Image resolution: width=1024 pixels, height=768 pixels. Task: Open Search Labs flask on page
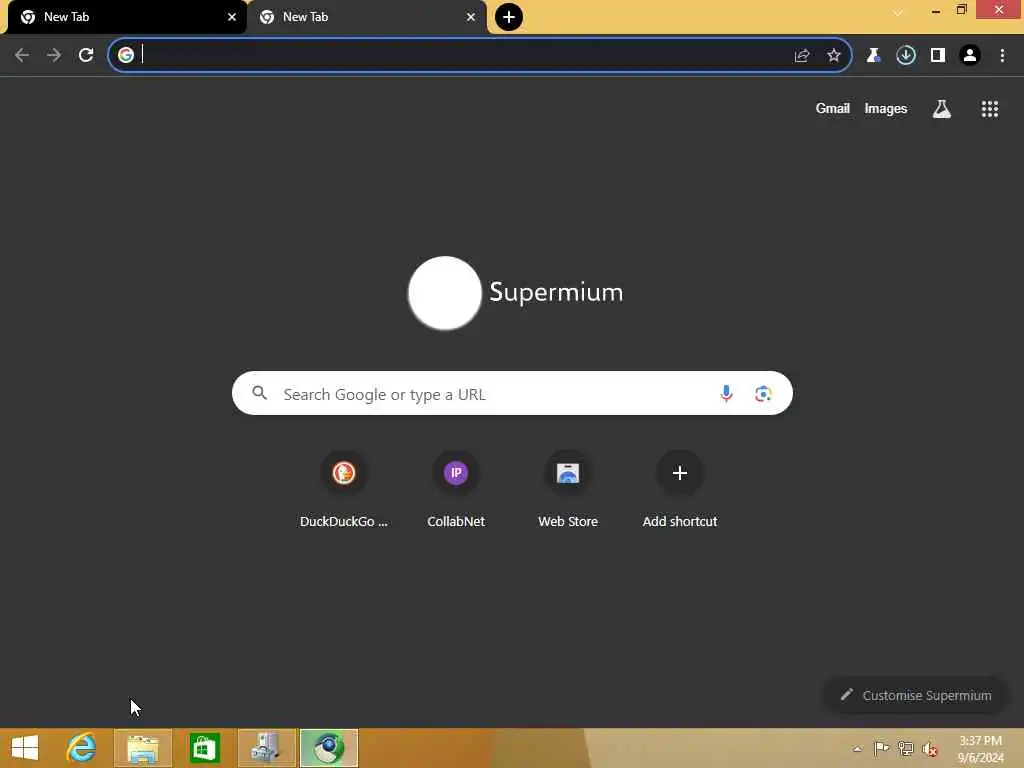pos(942,109)
